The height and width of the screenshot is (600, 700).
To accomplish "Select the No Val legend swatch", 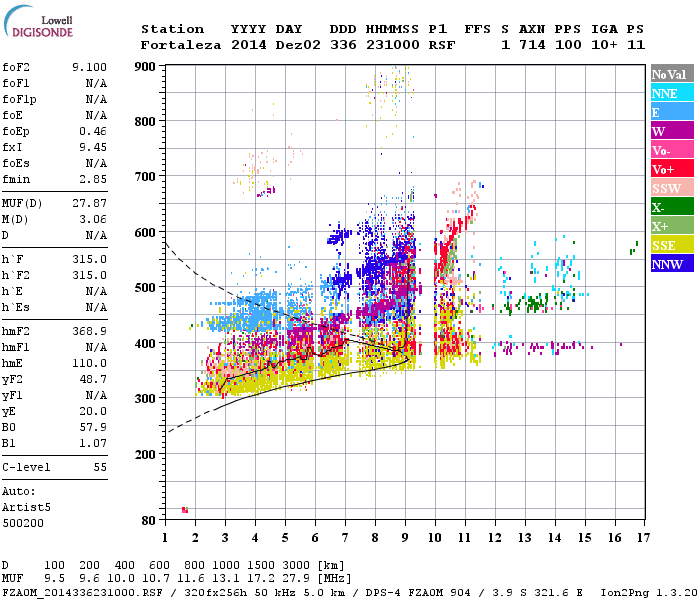I will point(672,74).
